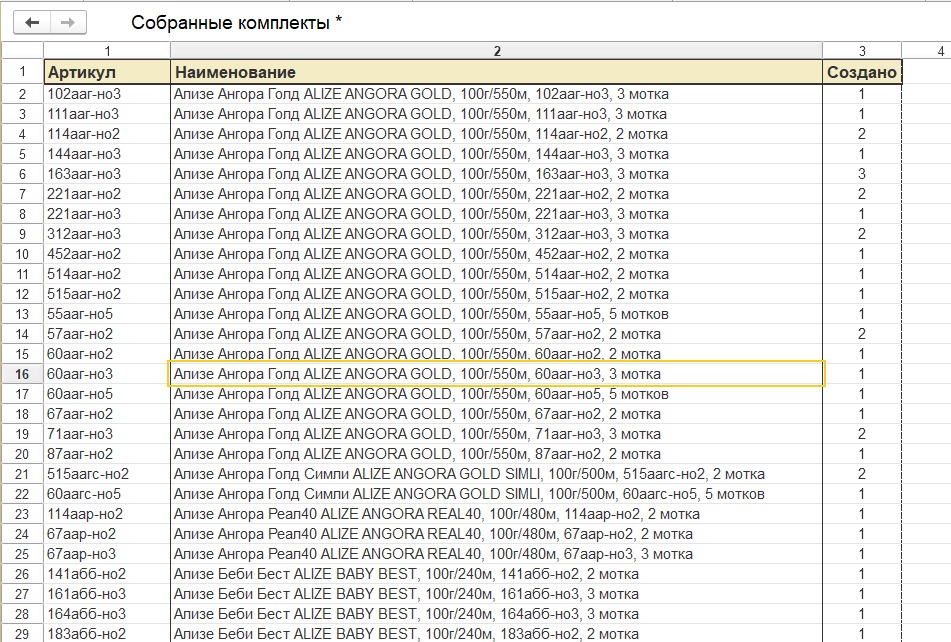Click name cell ending '60ааг-но5, 5 мотков'
This screenshot has width=951, height=642.
(x=496, y=394)
